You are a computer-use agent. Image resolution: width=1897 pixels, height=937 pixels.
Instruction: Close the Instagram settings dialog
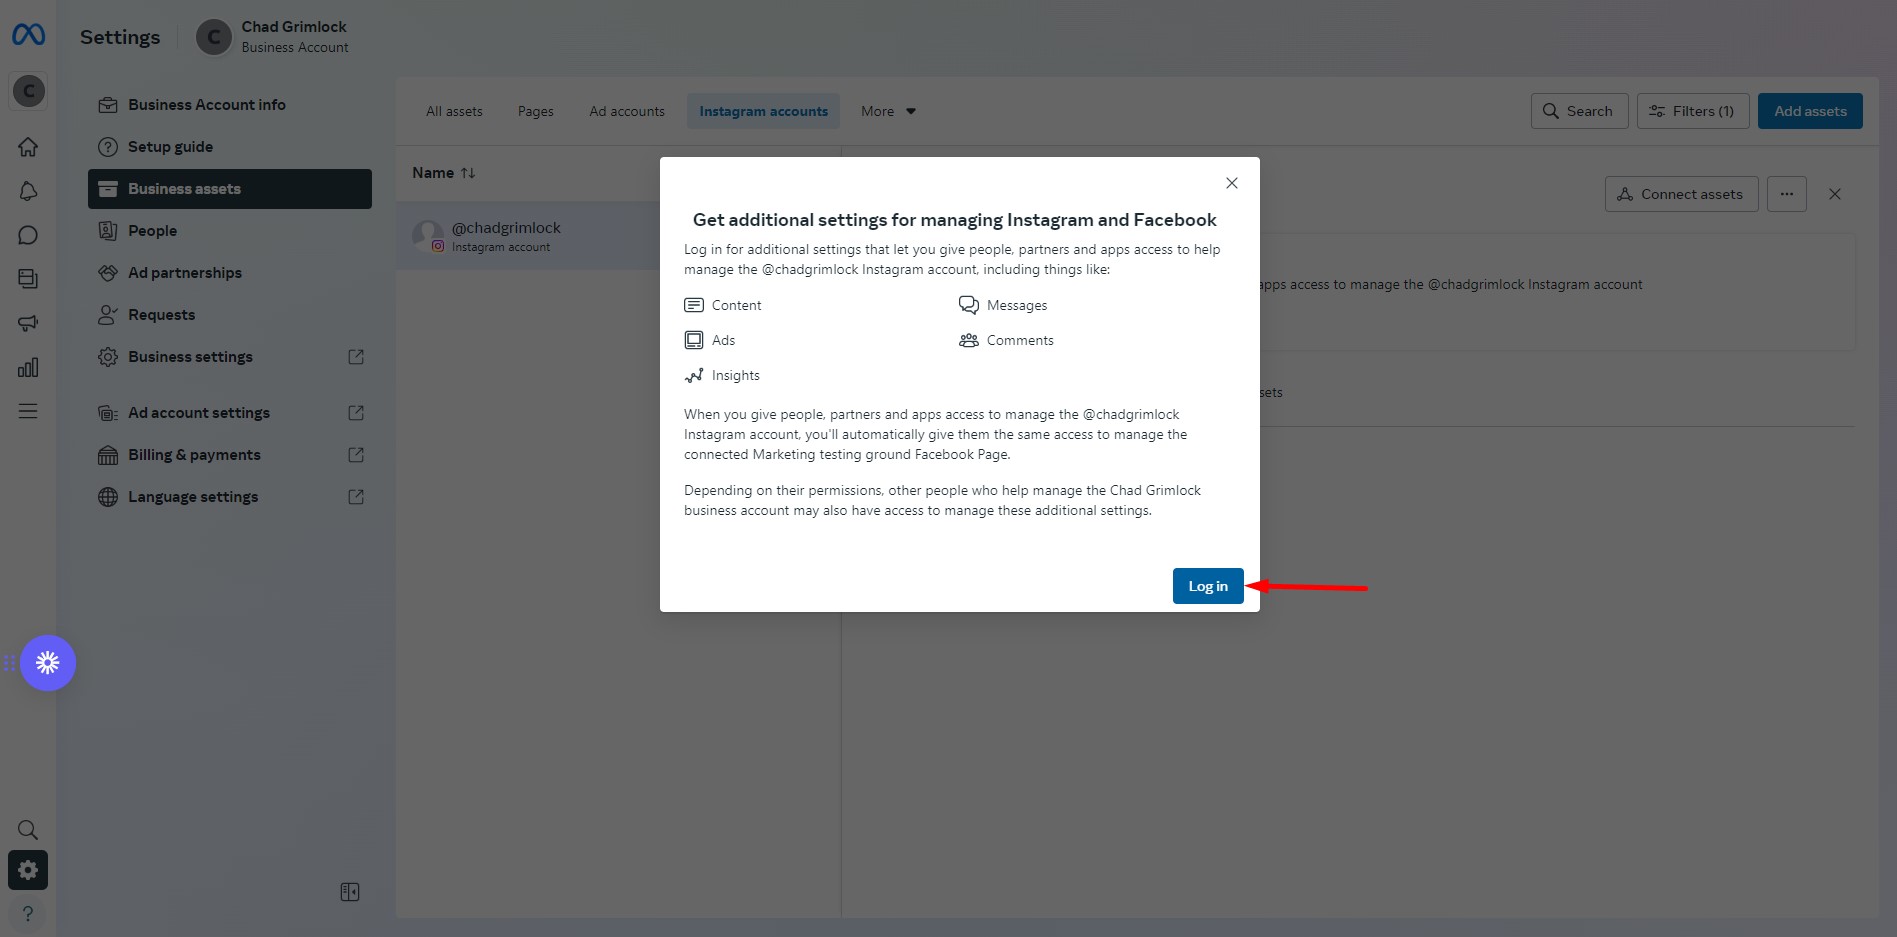tap(1232, 183)
